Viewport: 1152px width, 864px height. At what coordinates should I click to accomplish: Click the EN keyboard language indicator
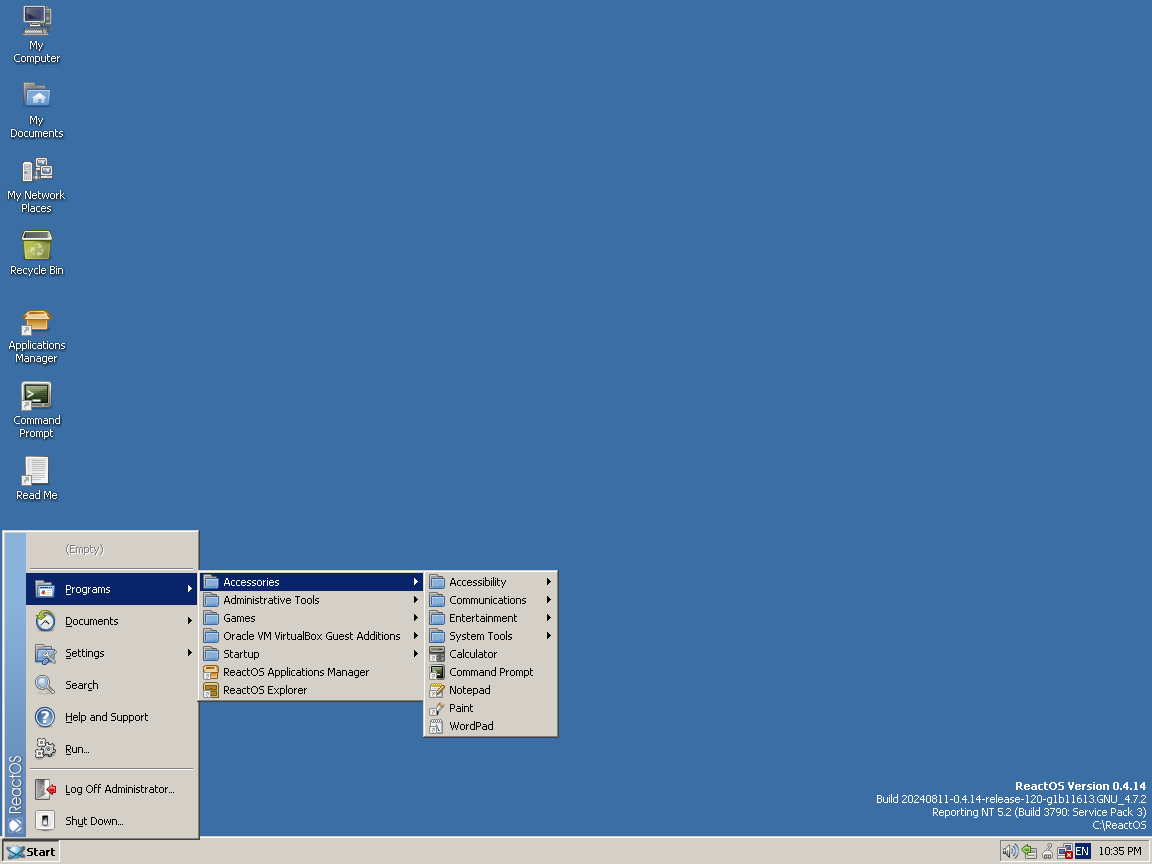[1082, 852]
